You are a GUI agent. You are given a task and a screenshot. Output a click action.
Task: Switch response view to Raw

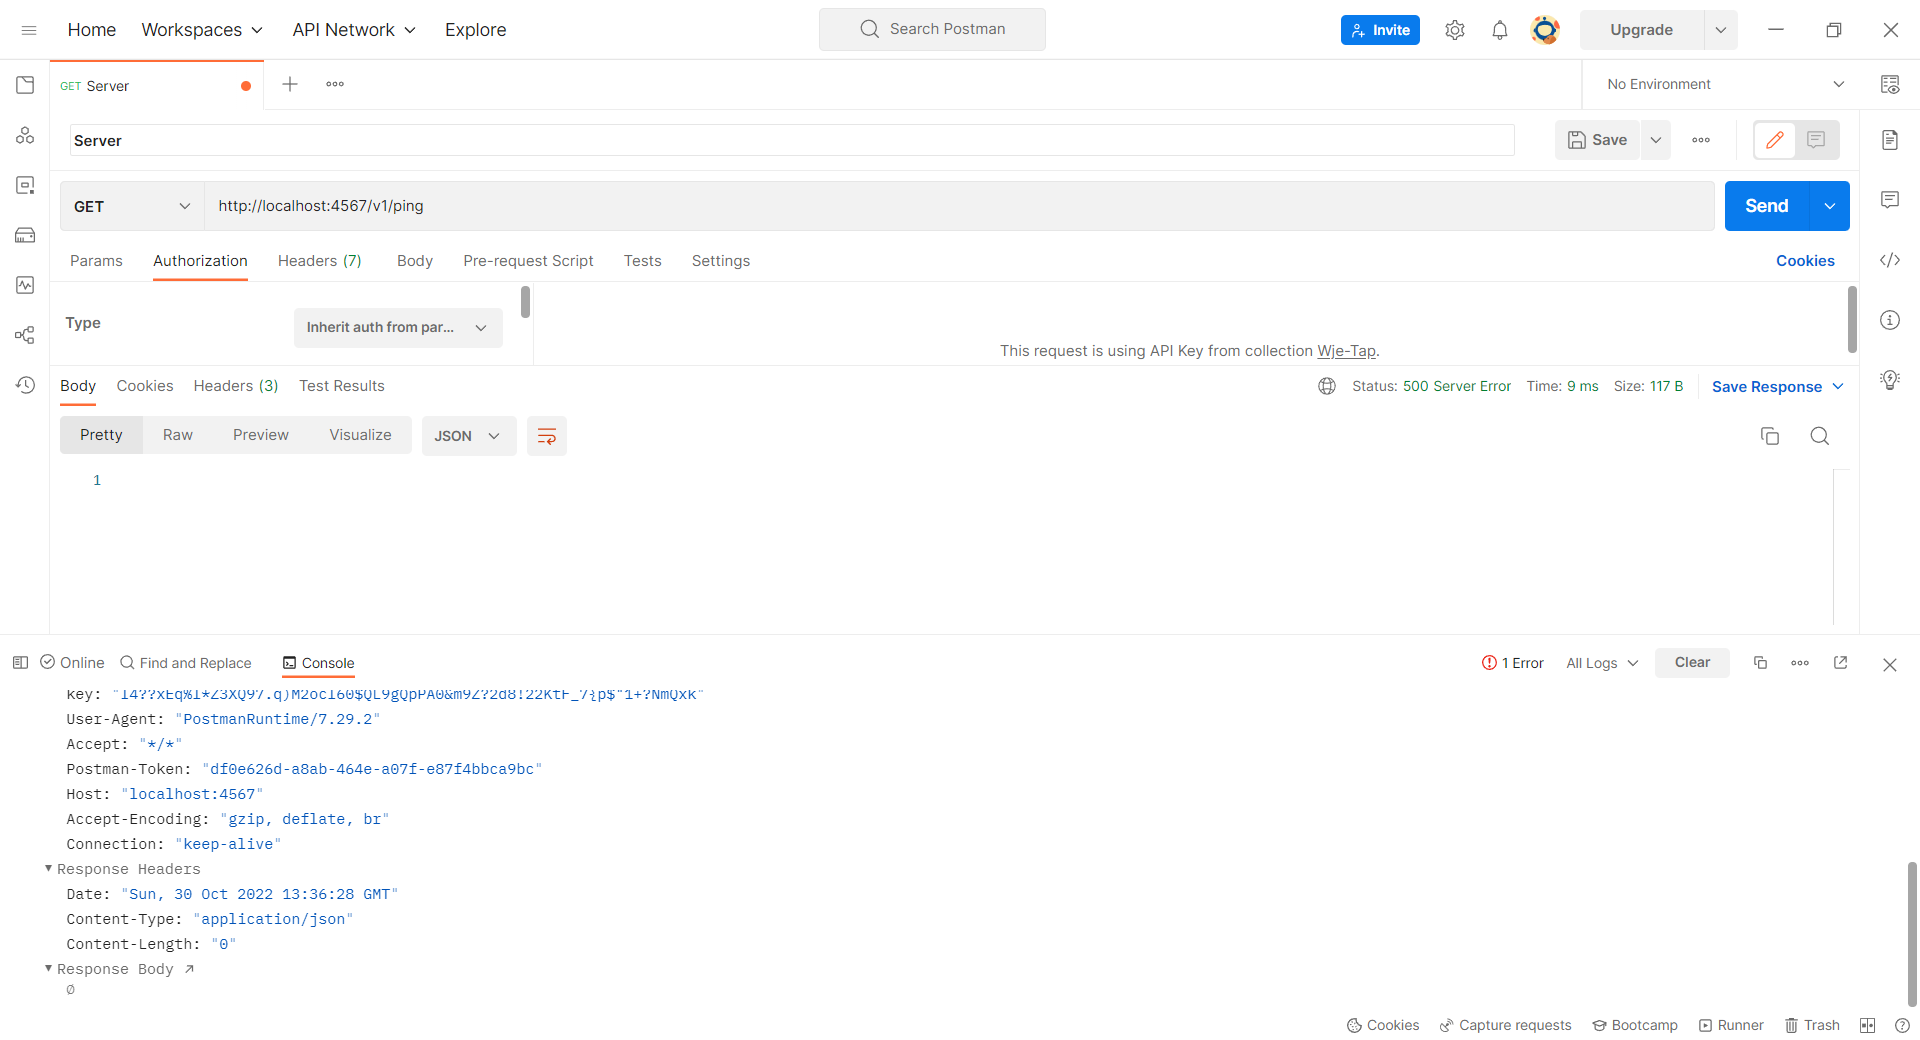pyautogui.click(x=177, y=434)
